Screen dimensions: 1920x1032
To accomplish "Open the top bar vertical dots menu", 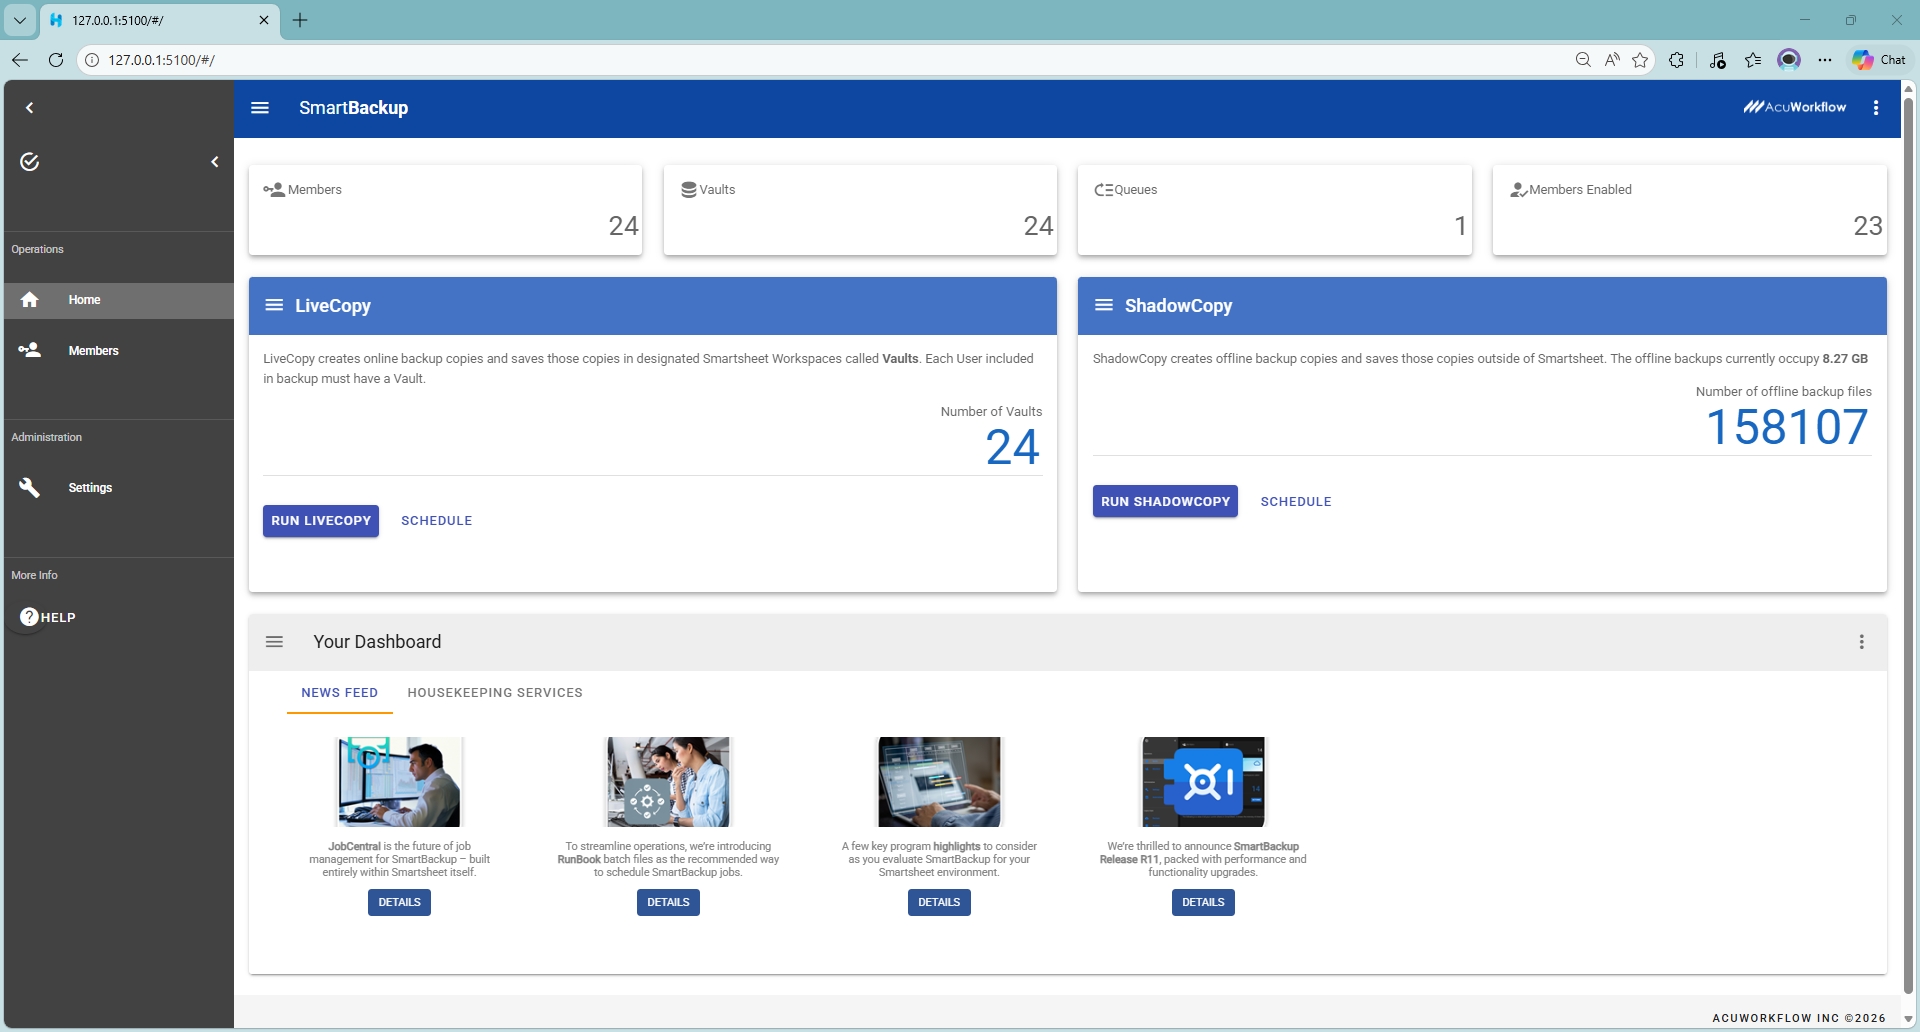I will click(x=1875, y=108).
